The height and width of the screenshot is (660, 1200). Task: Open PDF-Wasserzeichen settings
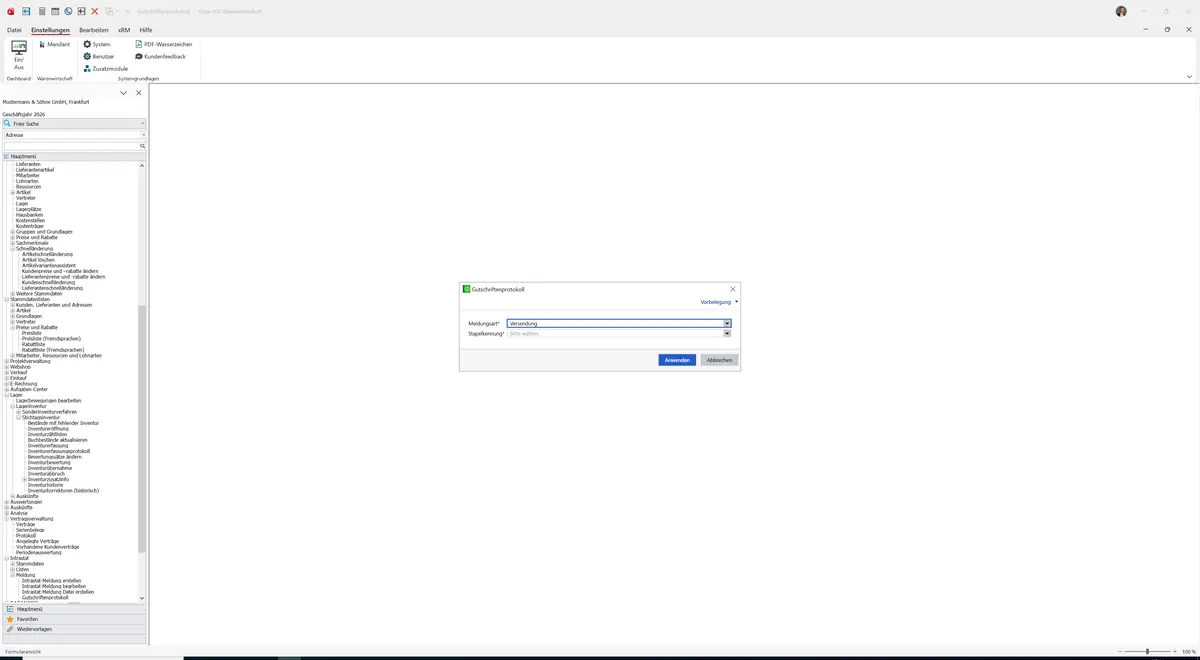163,45
